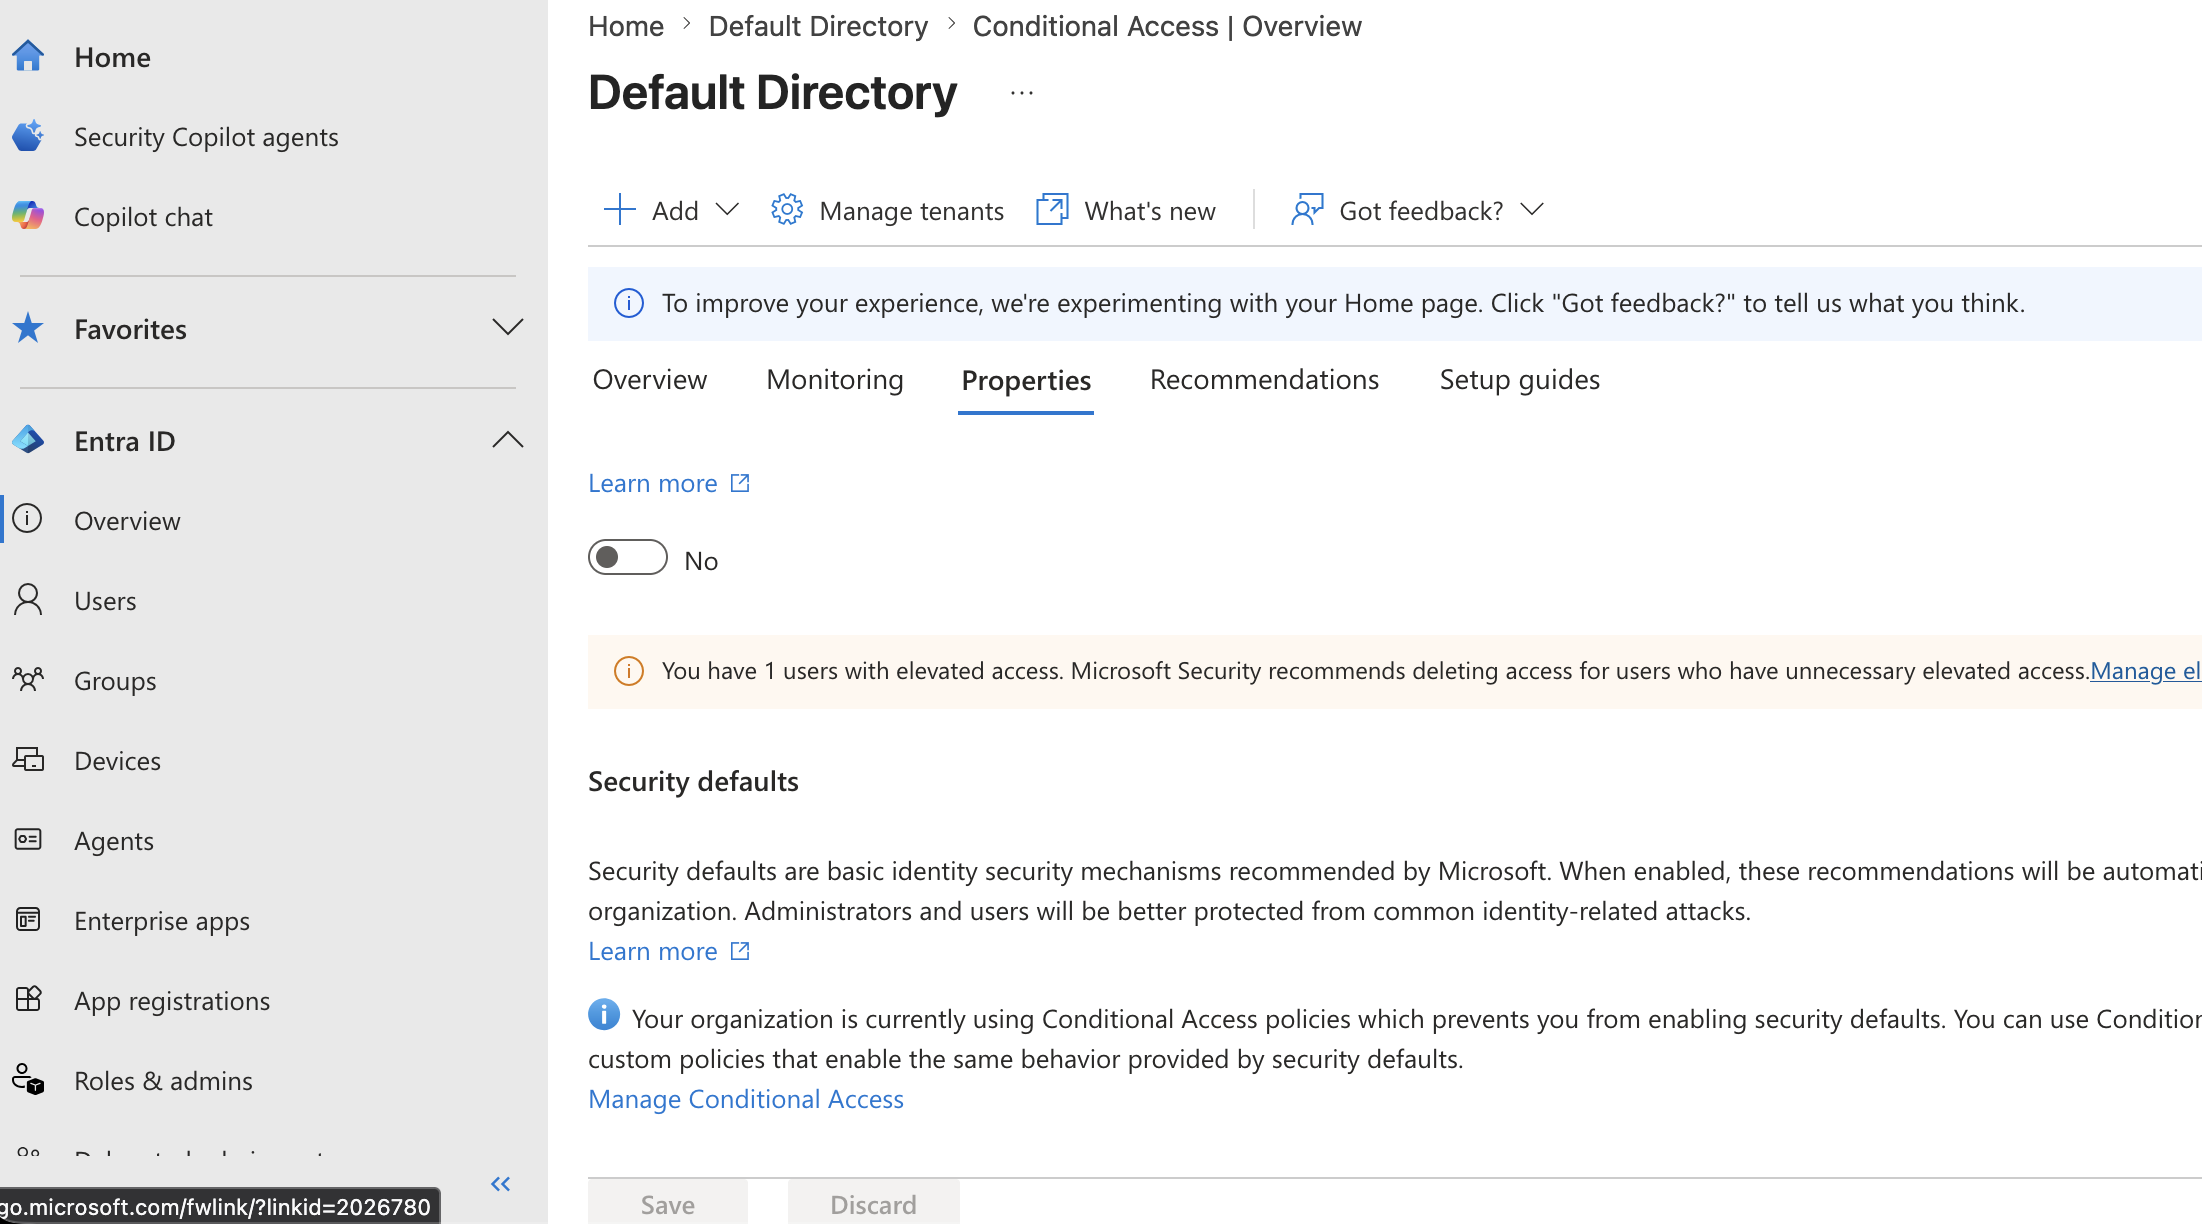Click the Home breadcrumb link
The height and width of the screenshot is (1224, 2202).
point(626,26)
